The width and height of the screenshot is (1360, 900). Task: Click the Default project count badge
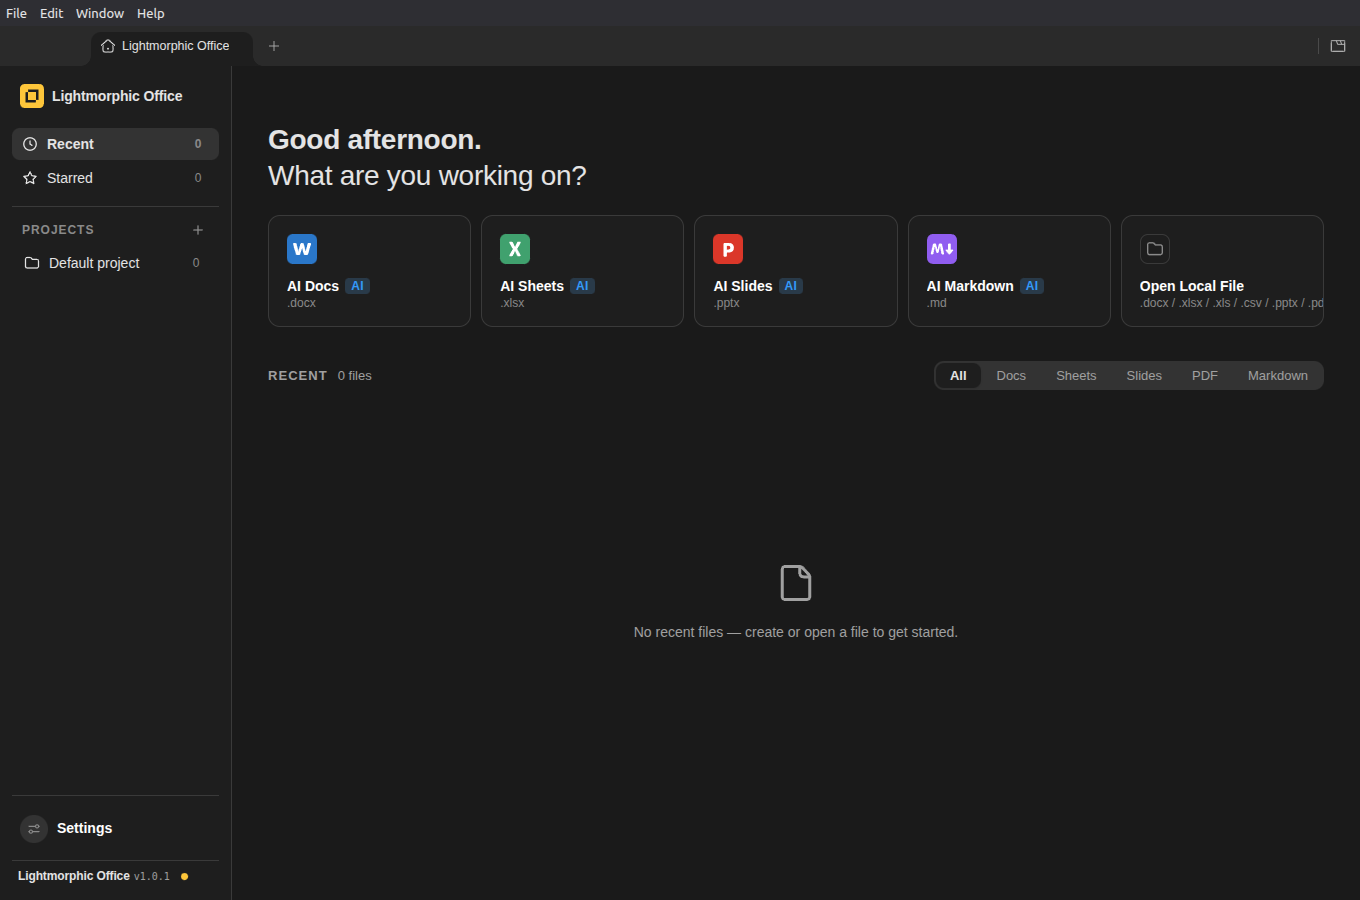[x=196, y=263]
